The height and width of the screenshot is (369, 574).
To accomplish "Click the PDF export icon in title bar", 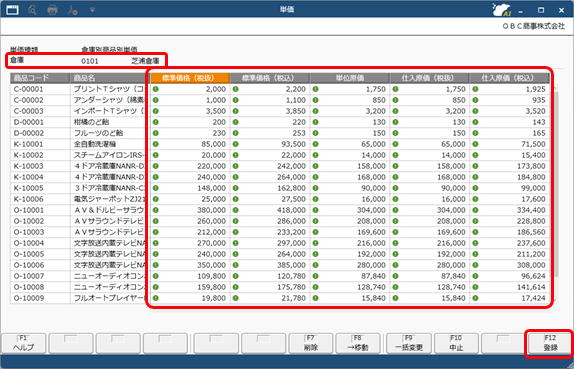I will coord(72,10).
